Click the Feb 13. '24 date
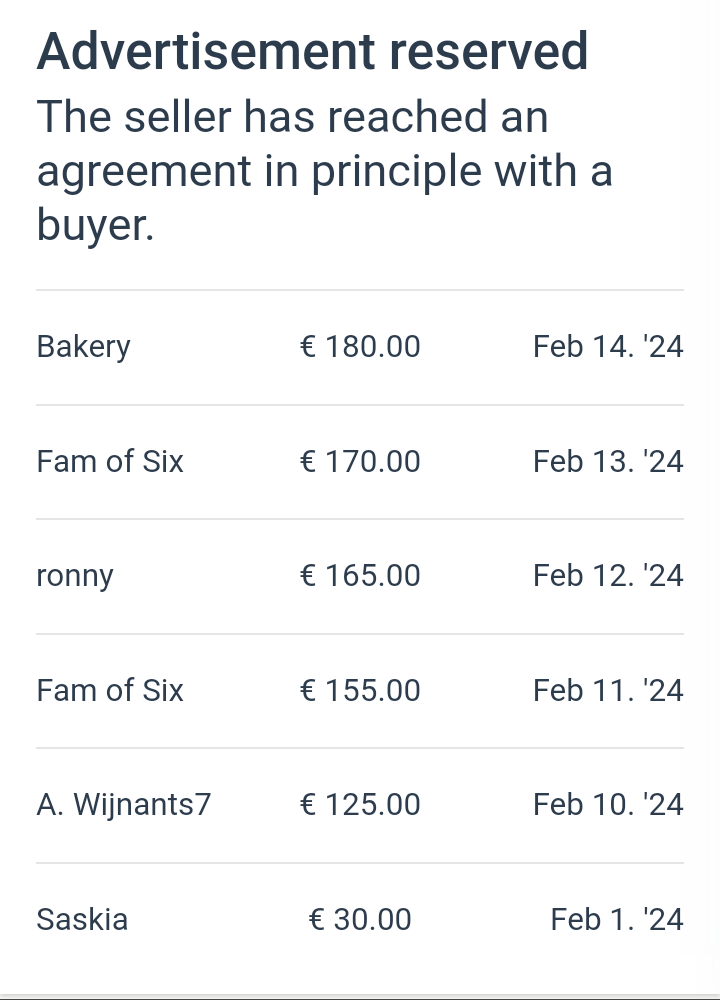 608,462
